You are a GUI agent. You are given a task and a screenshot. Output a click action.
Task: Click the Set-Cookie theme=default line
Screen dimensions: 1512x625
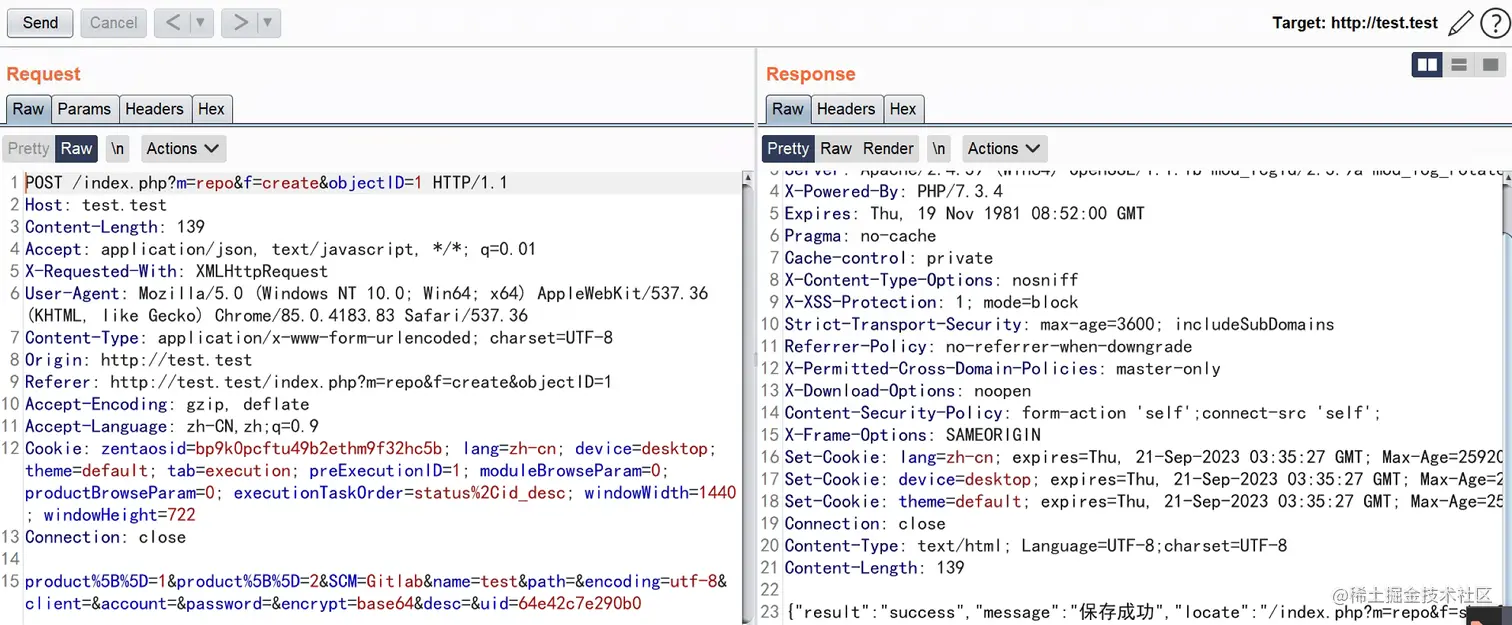[x=1143, y=501]
